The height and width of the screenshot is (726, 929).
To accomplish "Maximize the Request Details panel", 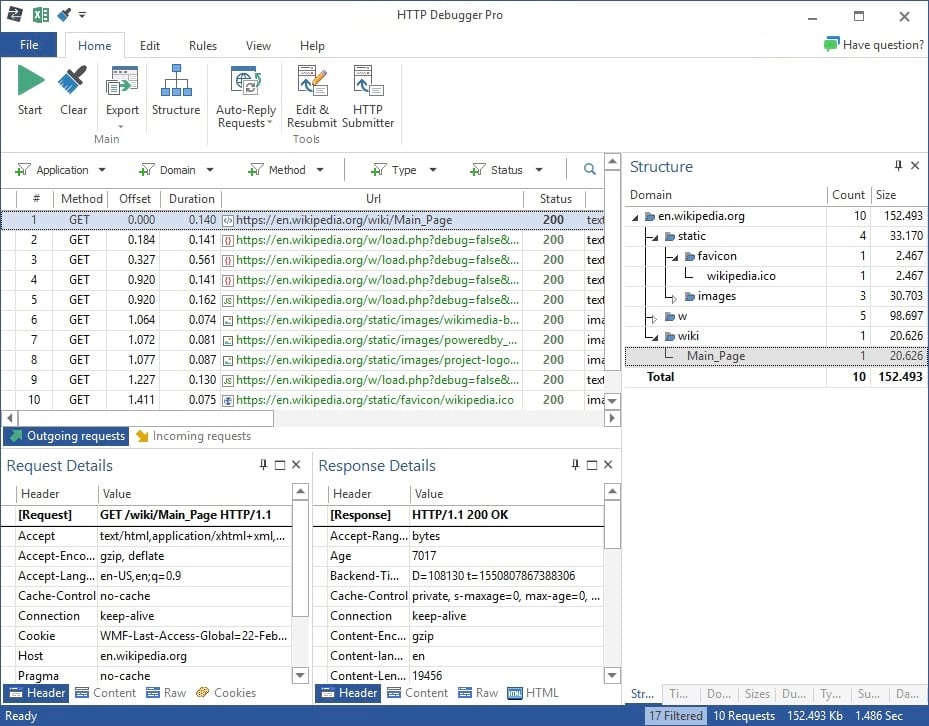I will (x=280, y=465).
